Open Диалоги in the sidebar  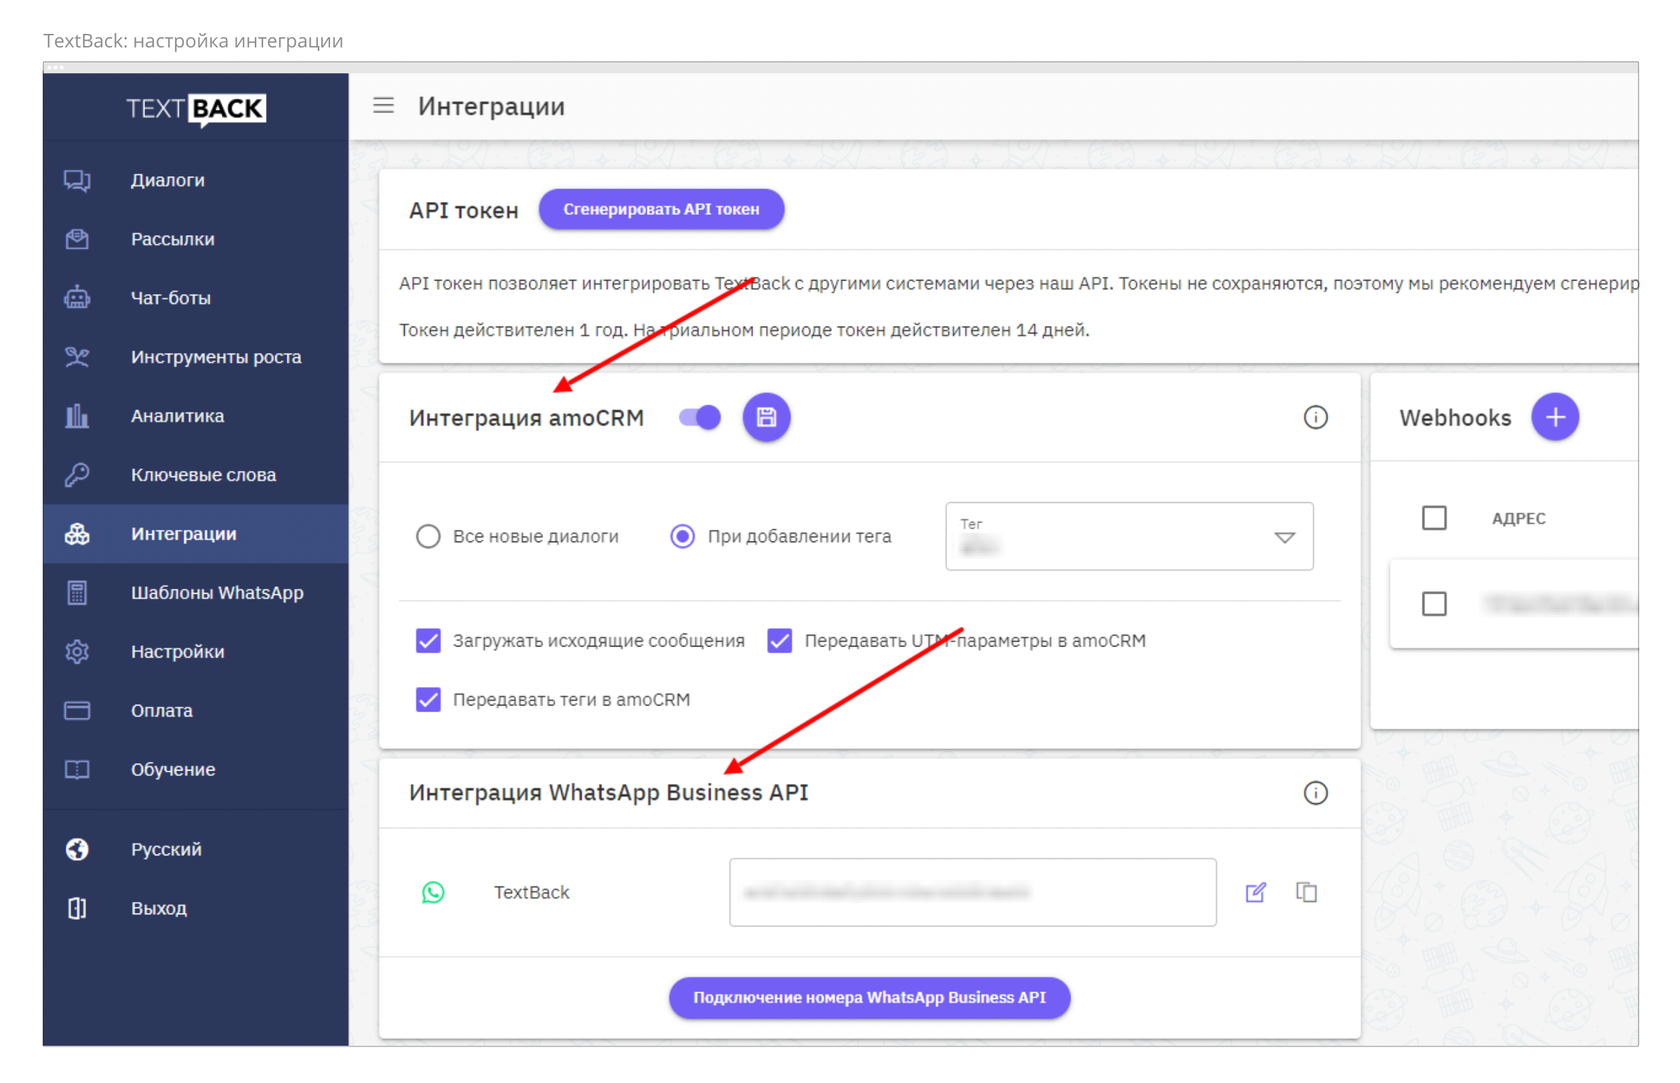(196, 180)
